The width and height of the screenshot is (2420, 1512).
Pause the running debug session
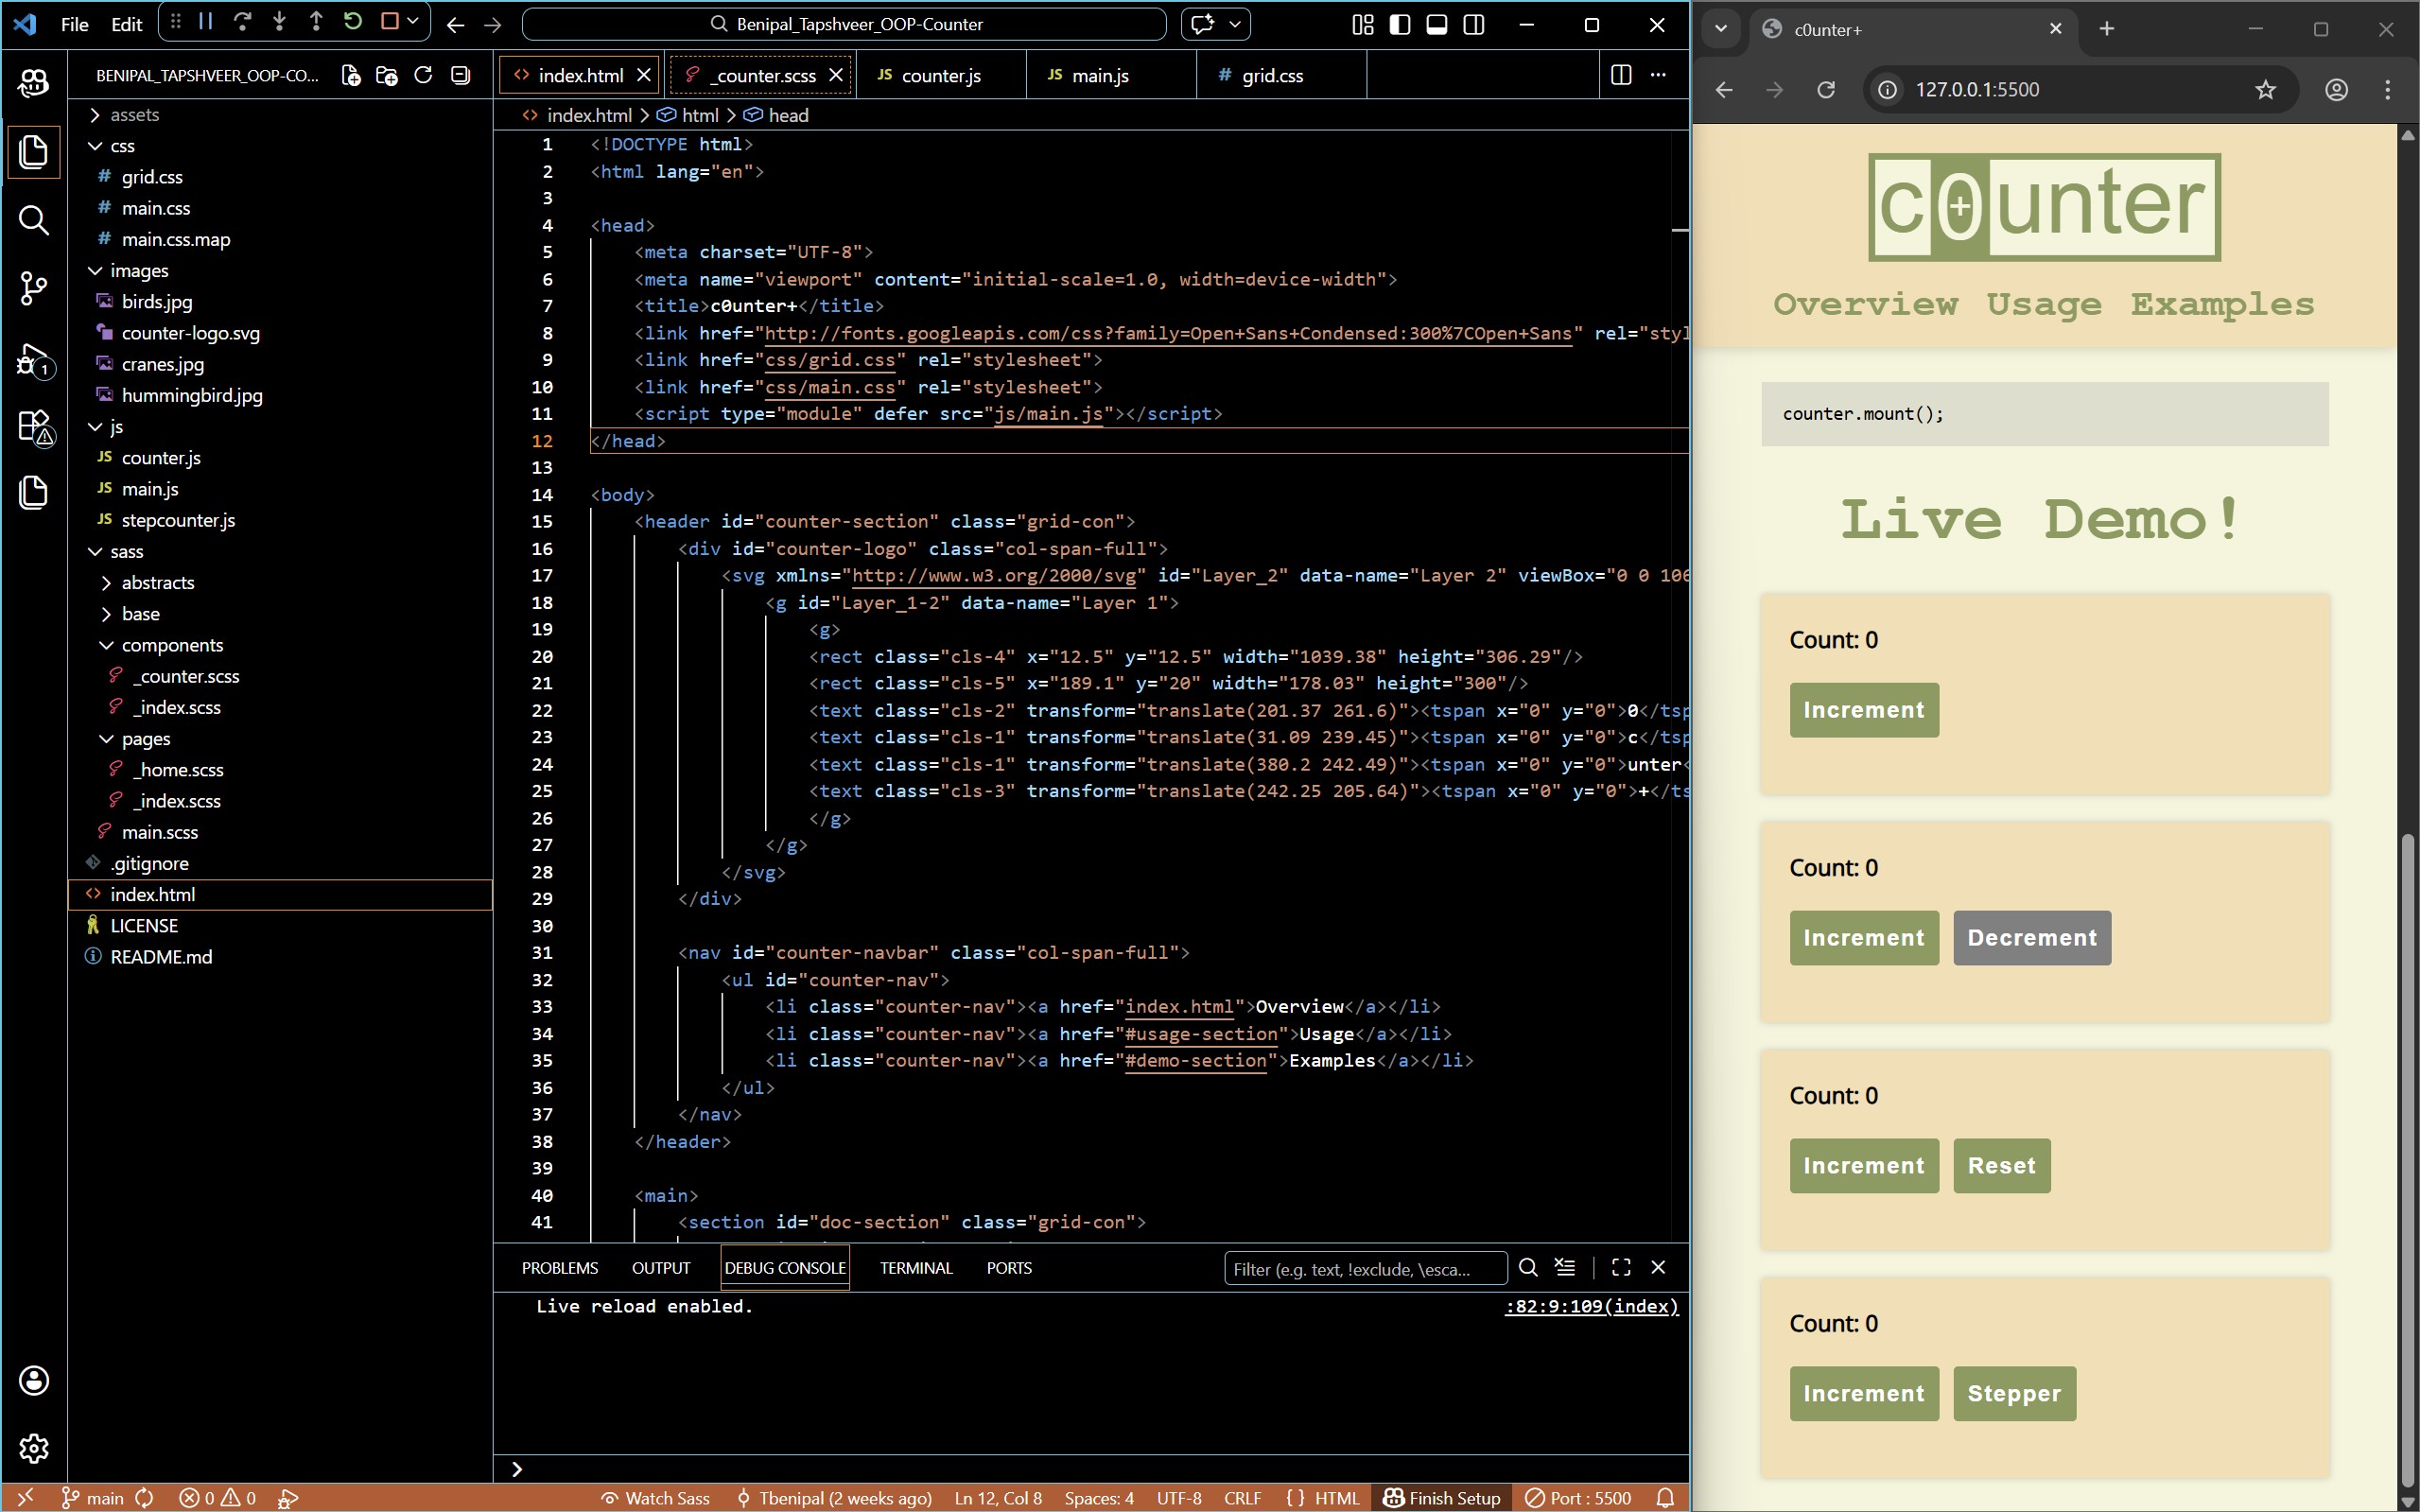[x=204, y=21]
